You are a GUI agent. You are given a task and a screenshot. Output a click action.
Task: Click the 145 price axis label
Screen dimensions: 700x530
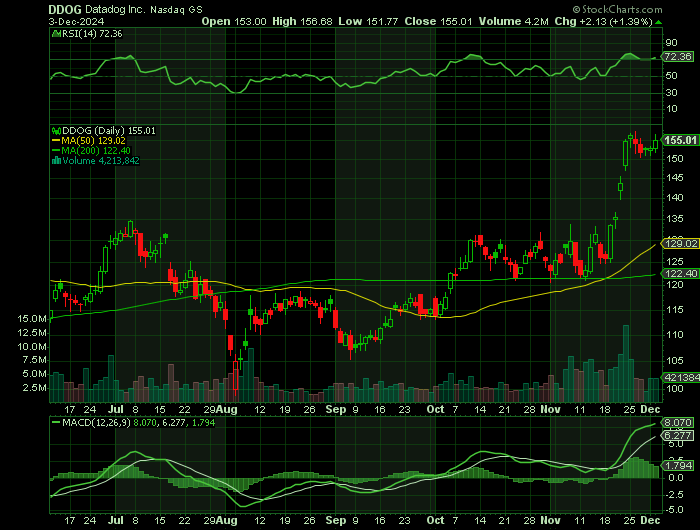674,178
